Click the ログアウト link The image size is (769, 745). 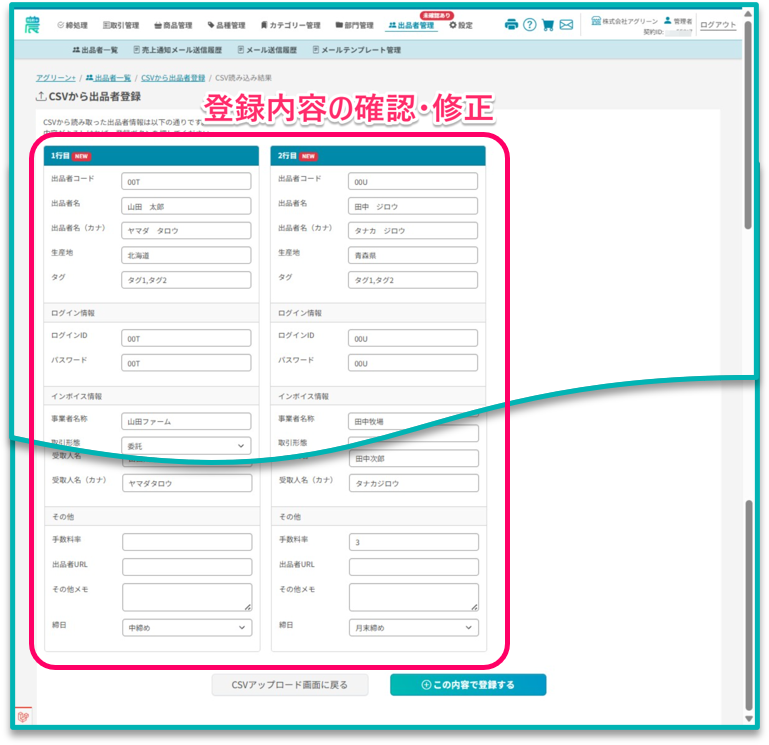[x=718, y=25]
